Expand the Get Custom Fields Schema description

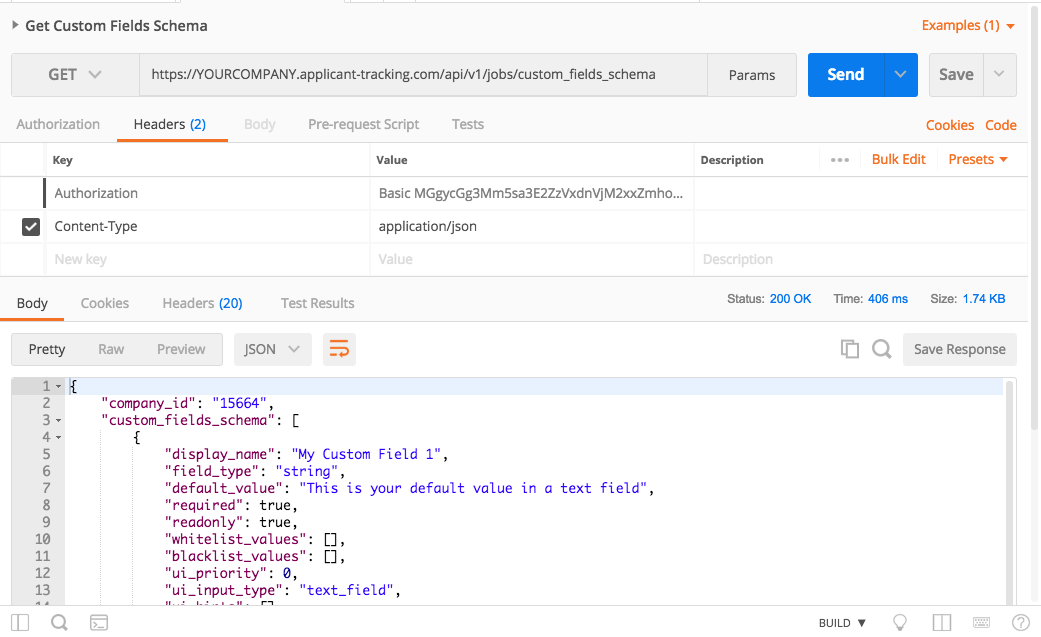coord(15,25)
